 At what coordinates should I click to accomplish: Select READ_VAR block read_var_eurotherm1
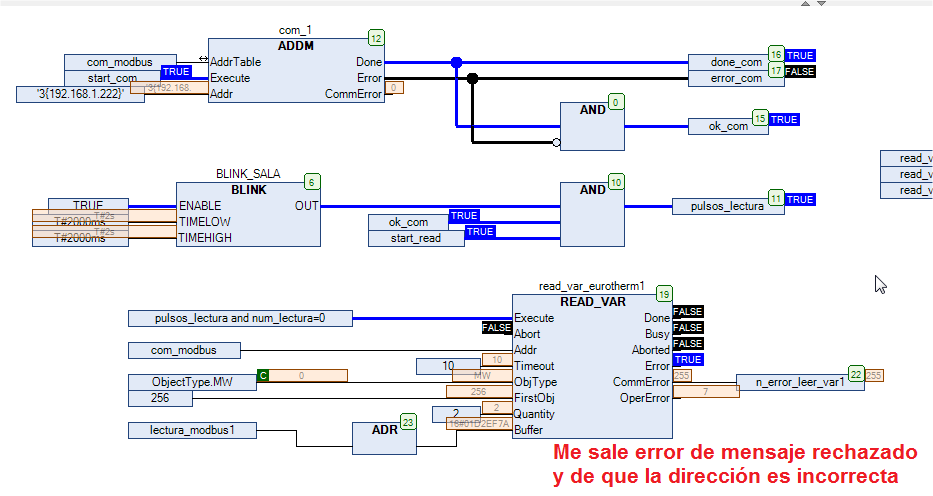pyautogui.click(x=592, y=366)
